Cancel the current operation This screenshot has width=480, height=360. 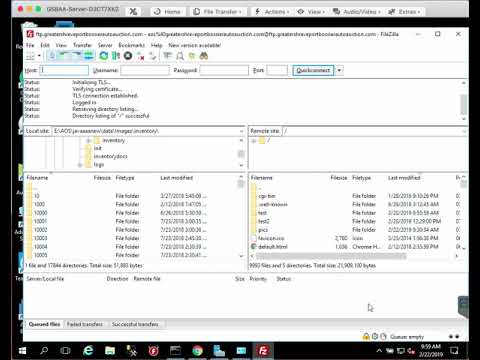[x=128, y=56]
